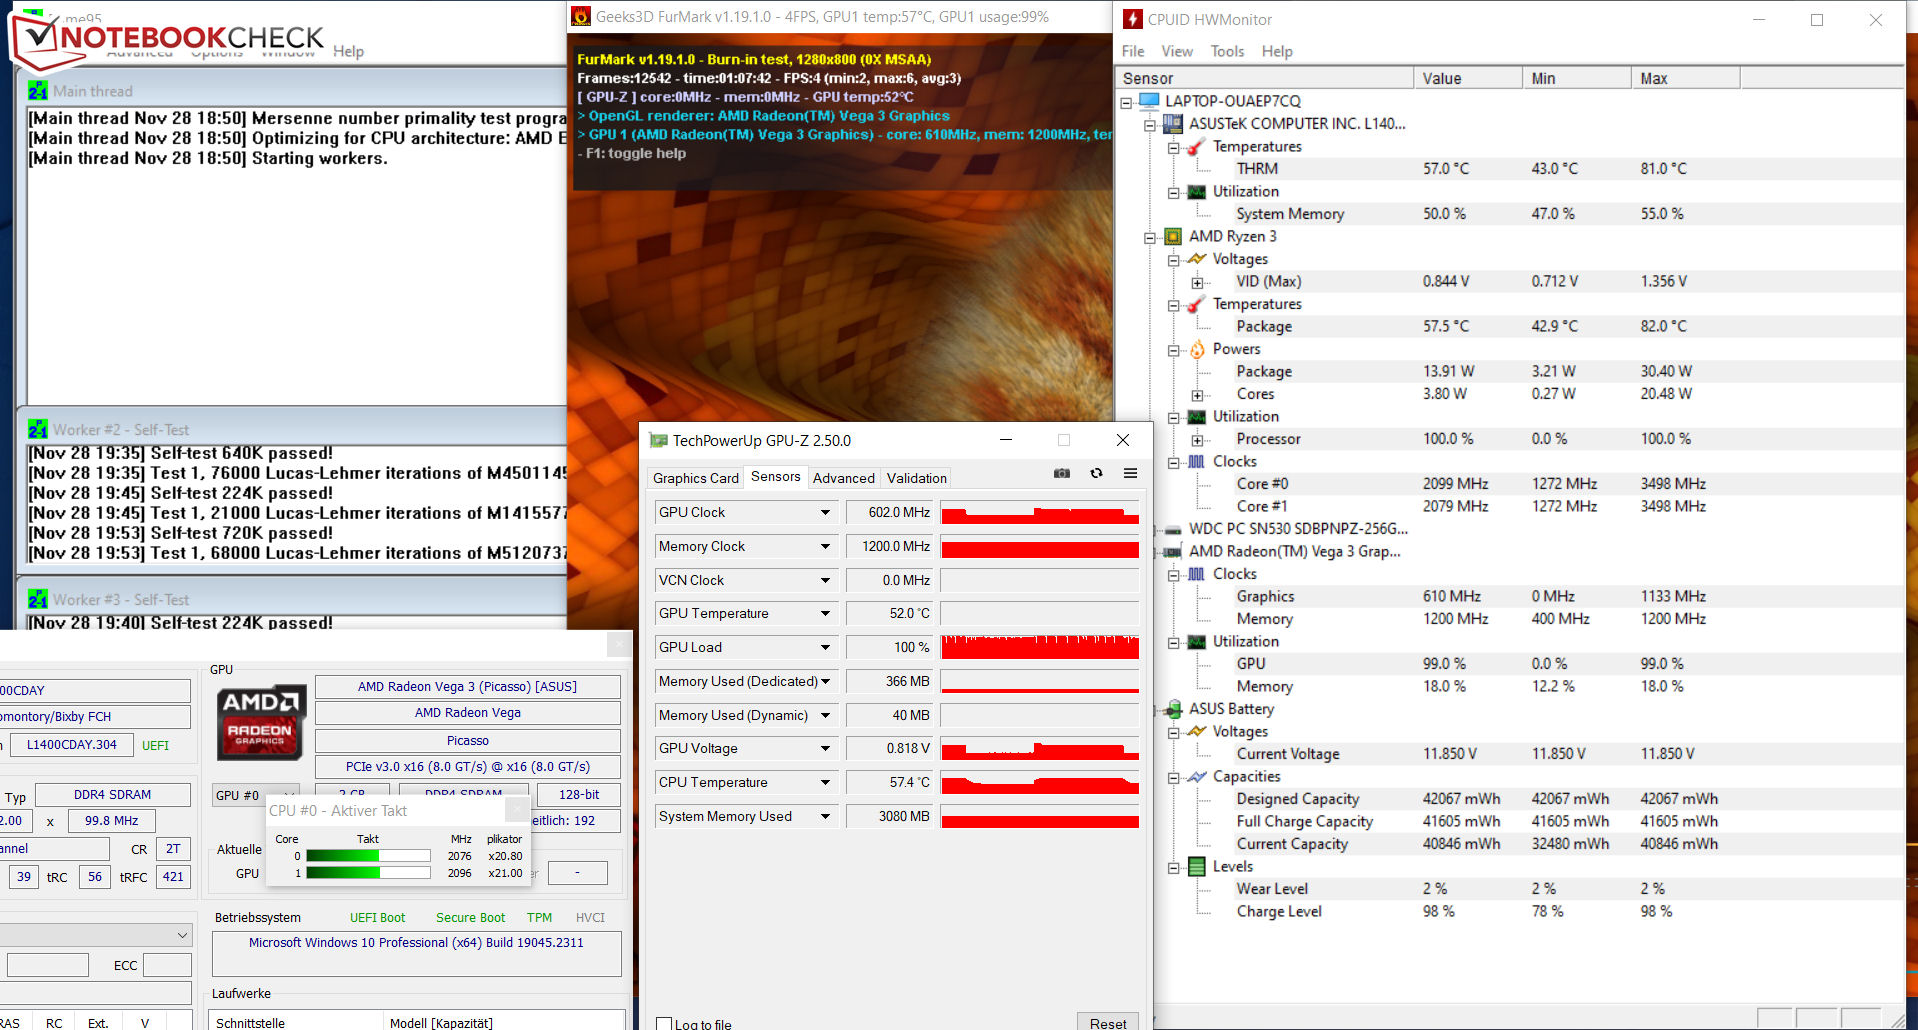Switch to the Advanced tab in GPU-Z
The width and height of the screenshot is (1918, 1030).
coord(843,478)
